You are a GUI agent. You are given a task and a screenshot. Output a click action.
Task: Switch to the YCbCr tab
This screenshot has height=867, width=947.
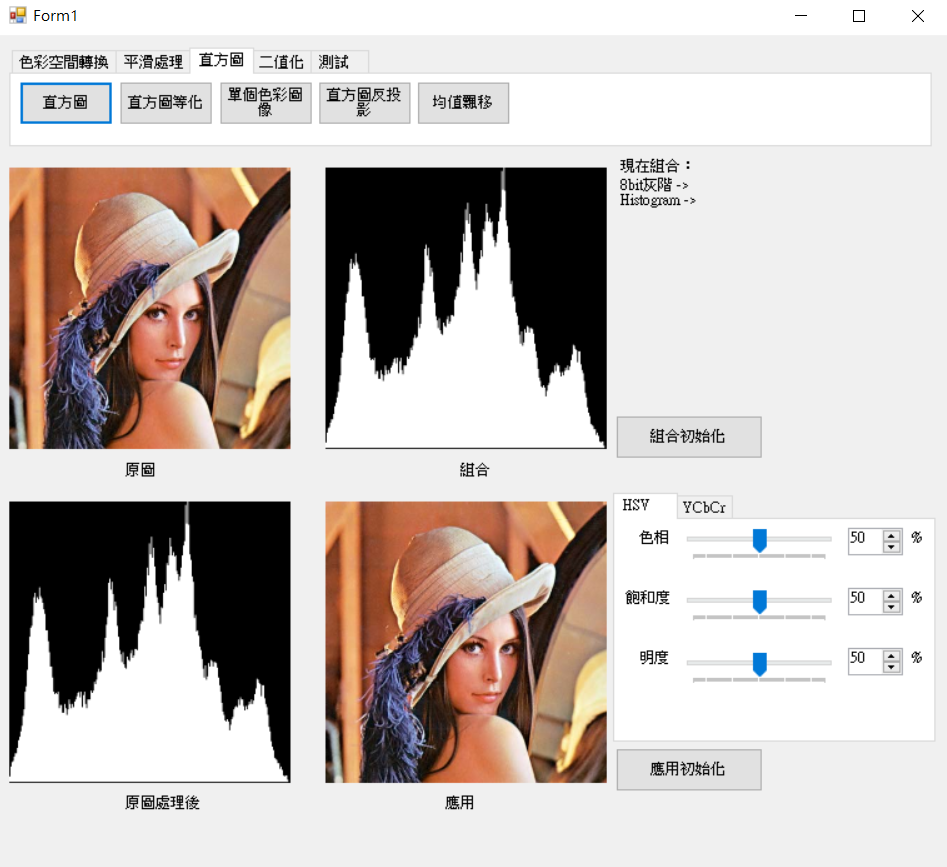704,508
